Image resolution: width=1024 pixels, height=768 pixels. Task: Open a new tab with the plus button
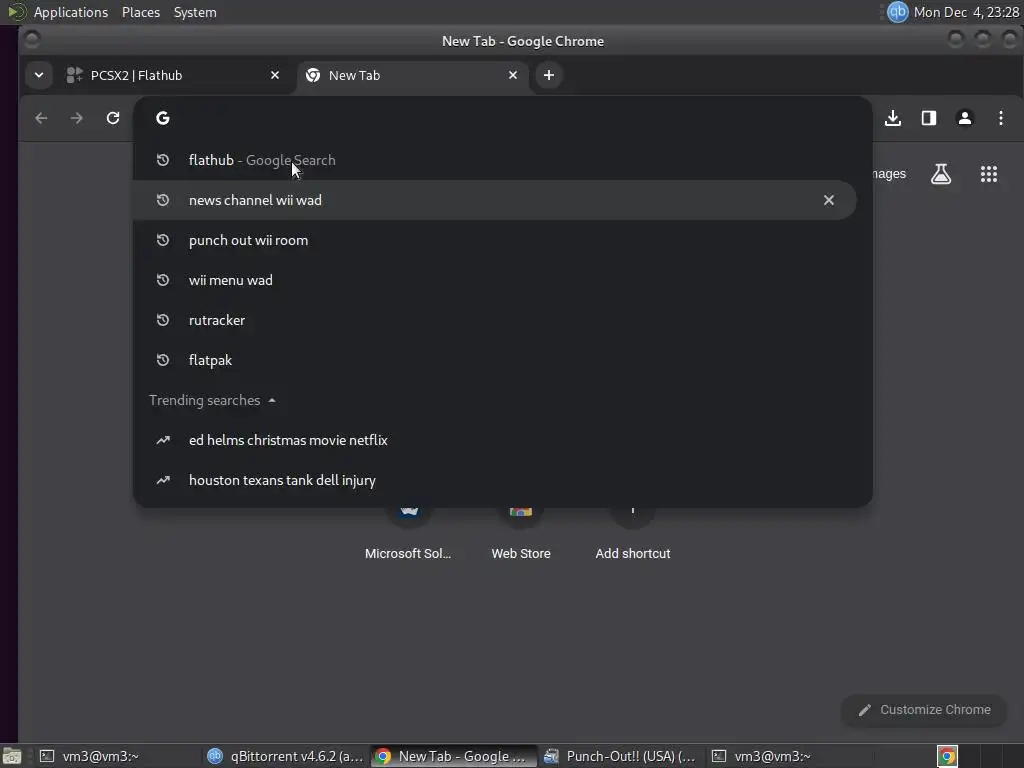tap(549, 75)
